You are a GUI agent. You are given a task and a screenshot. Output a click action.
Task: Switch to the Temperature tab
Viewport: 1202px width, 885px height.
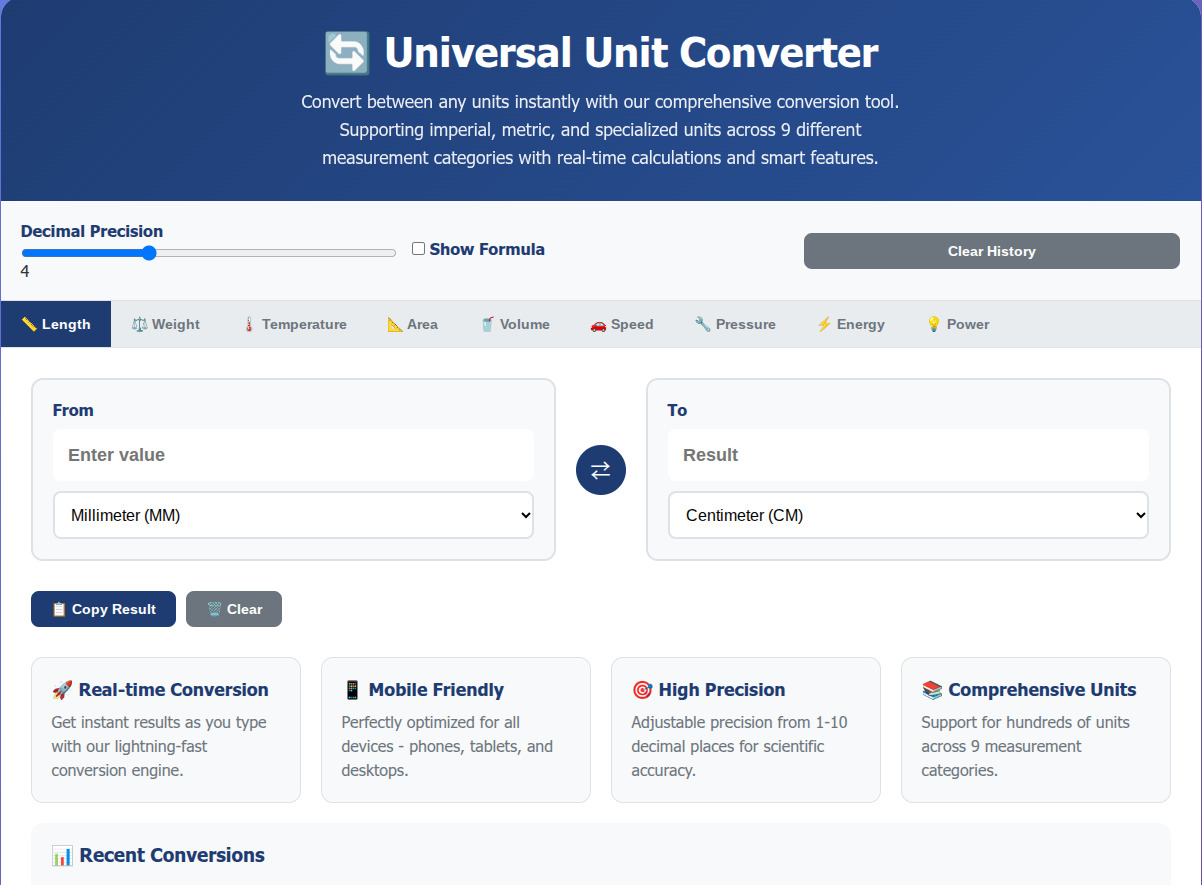click(294, 324)
